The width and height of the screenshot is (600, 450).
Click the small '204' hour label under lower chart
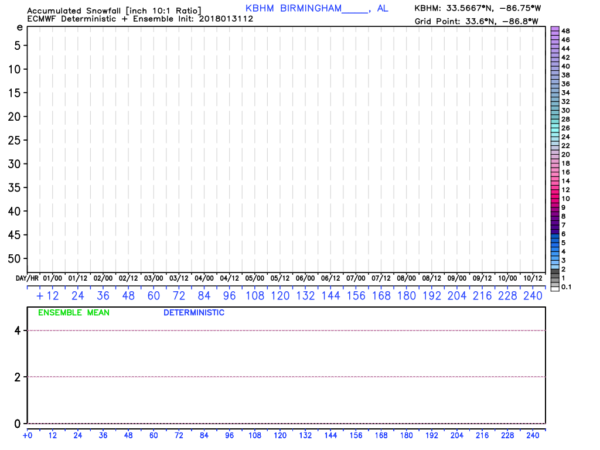click(457, 435)
